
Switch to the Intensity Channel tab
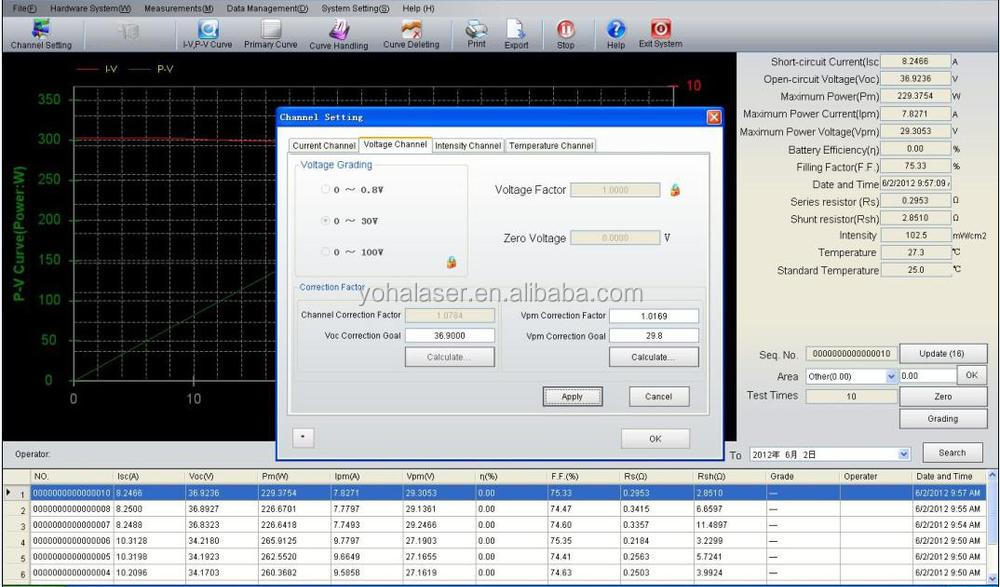[x=467, y=145]
